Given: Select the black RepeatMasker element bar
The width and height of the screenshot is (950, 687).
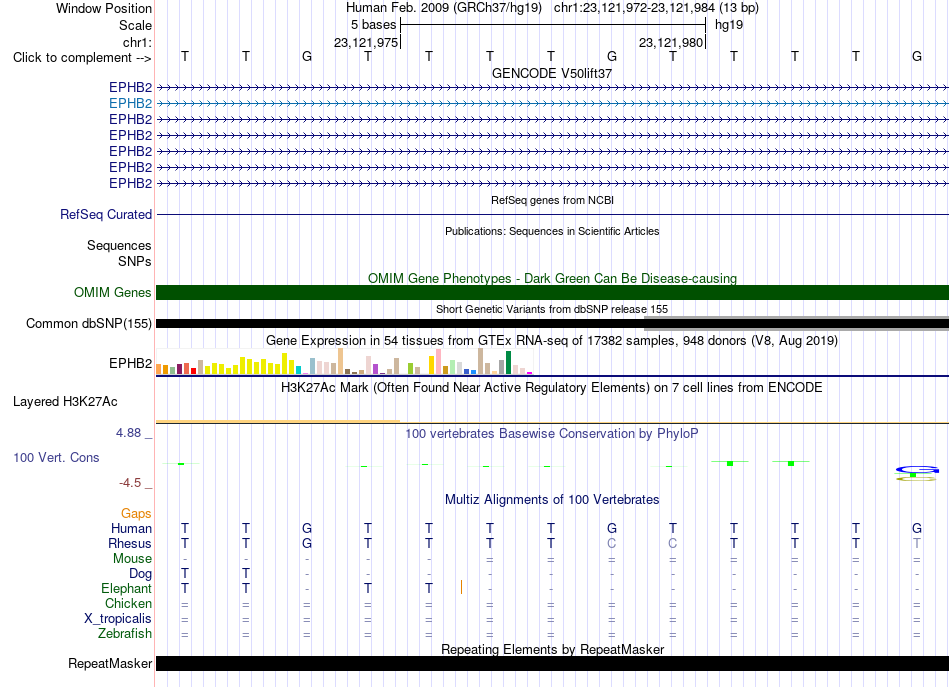Looking at the screenshot, I should pos(552,663).
